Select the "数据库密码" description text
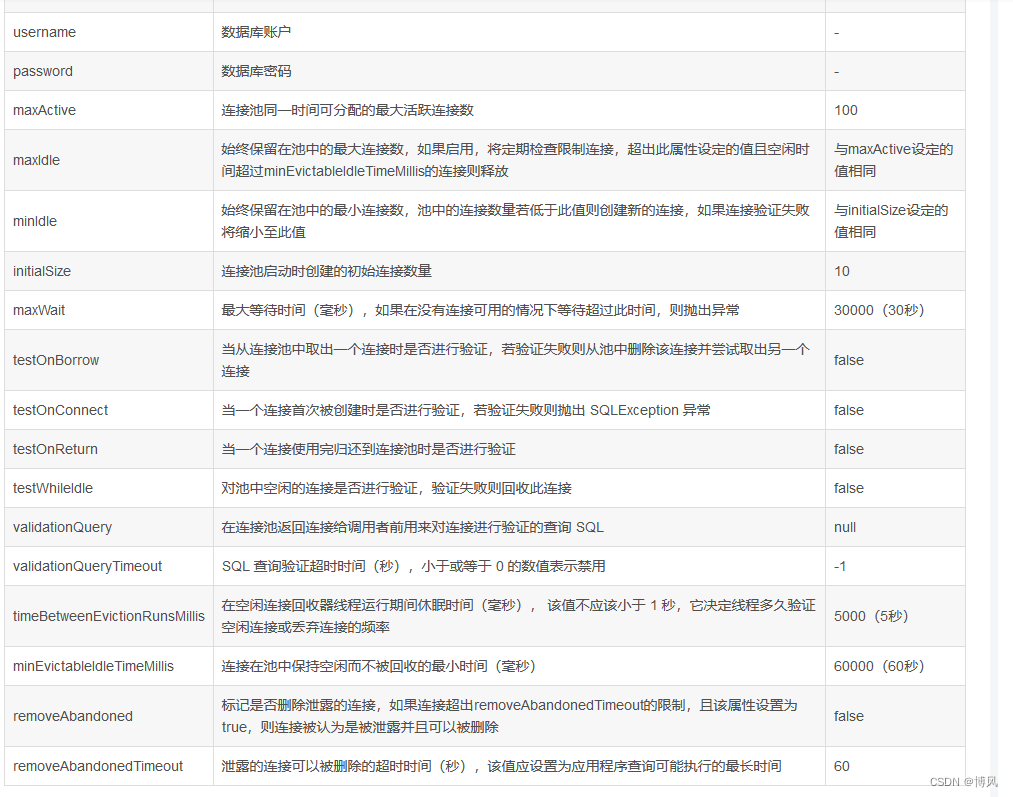Viewport: 1013px width, 797px height. point(256,71)
